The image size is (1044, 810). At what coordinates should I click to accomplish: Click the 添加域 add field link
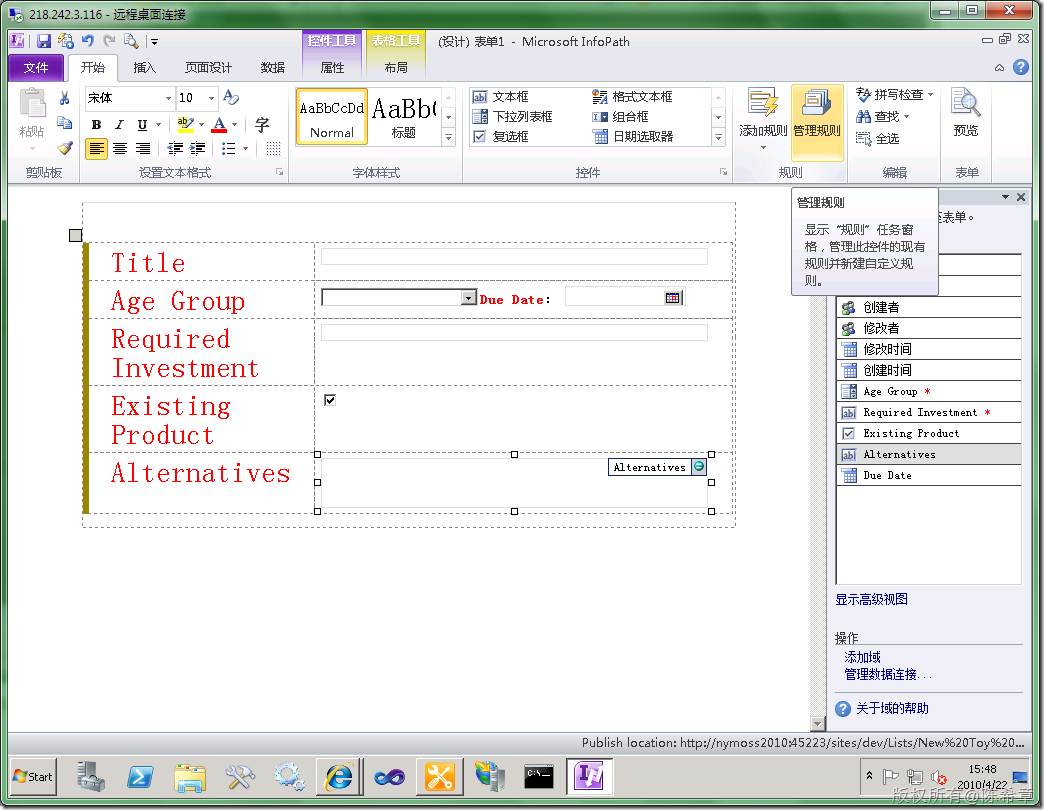tap(862, 657)
